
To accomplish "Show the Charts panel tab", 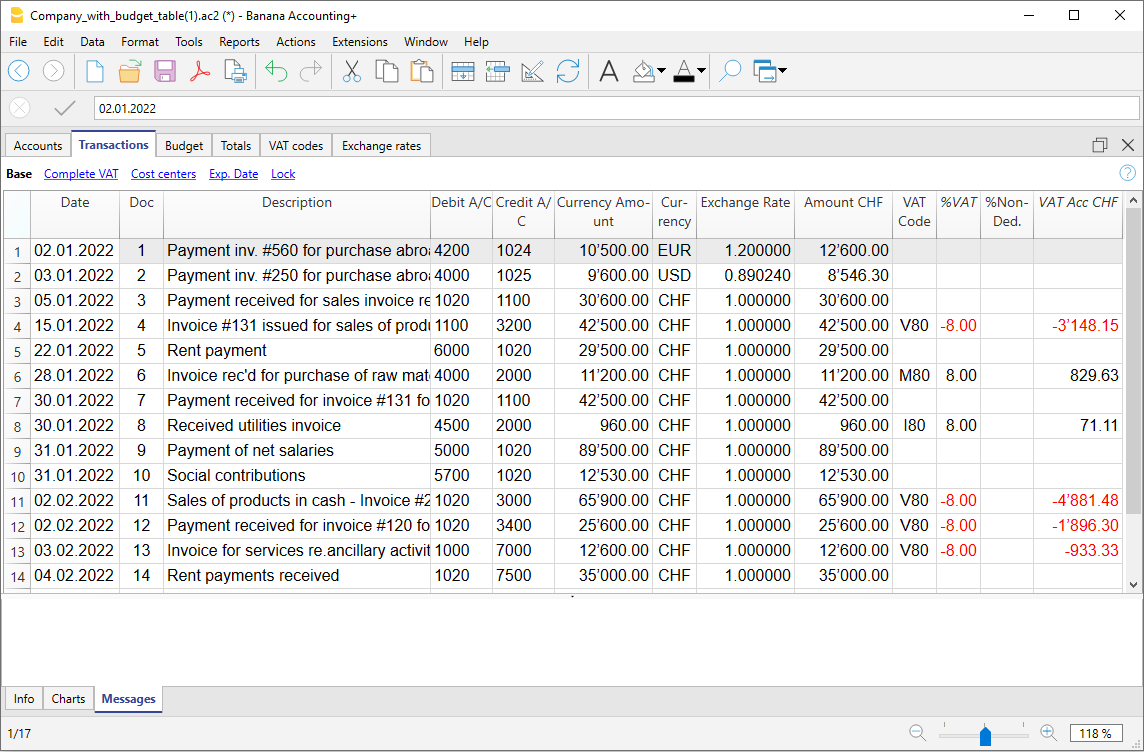I will tap(69, 699).
